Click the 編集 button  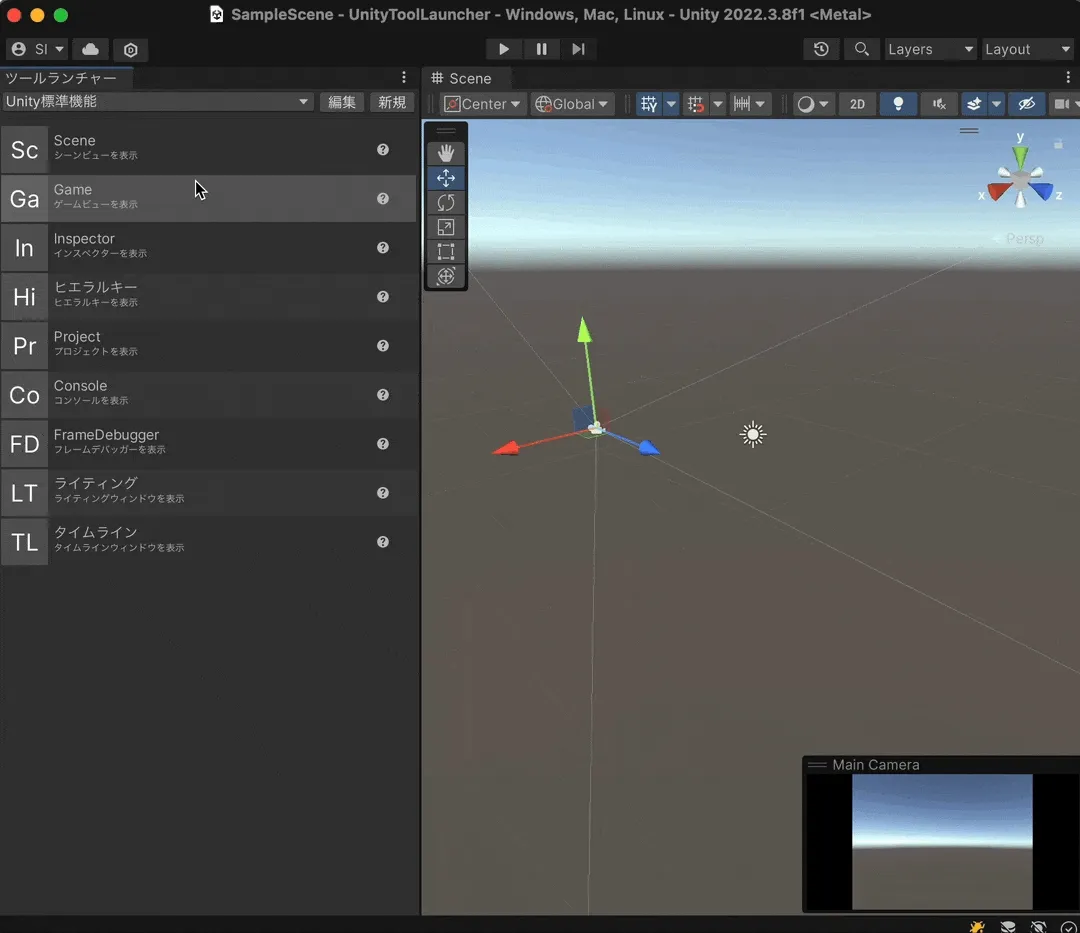click(x=342, y=102)
